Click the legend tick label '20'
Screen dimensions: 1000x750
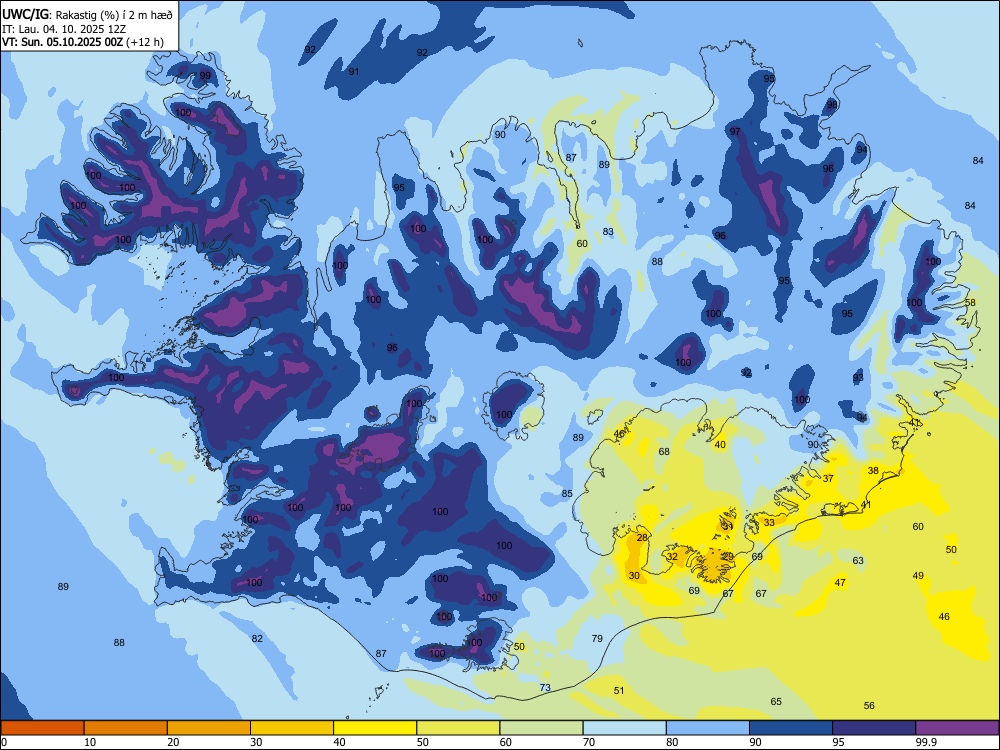[173, 742]
